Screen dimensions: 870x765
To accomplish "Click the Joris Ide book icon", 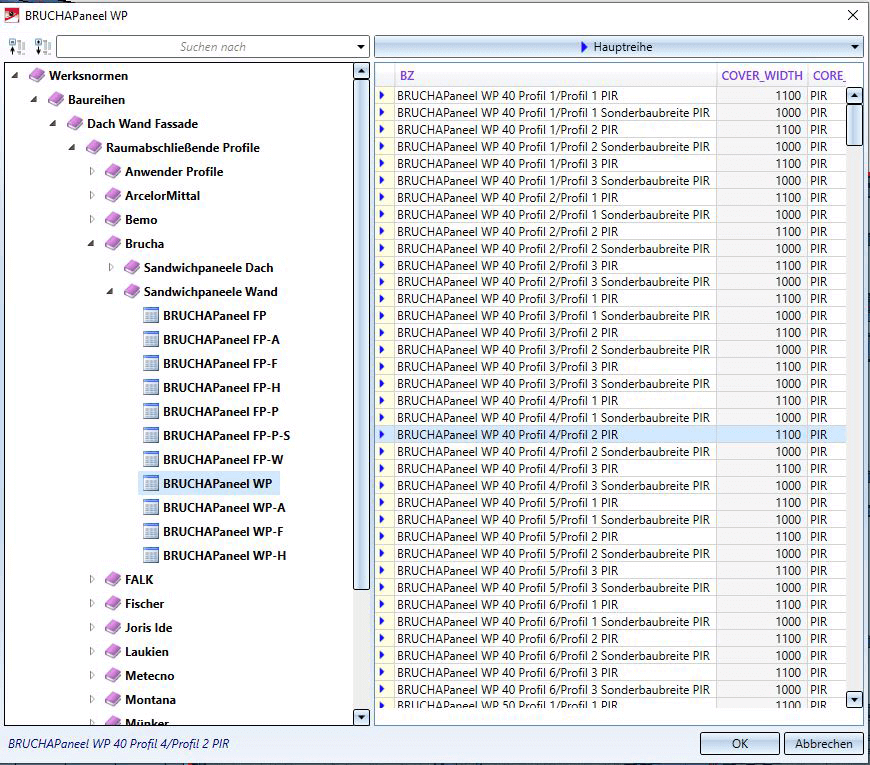I will point(113,627).
